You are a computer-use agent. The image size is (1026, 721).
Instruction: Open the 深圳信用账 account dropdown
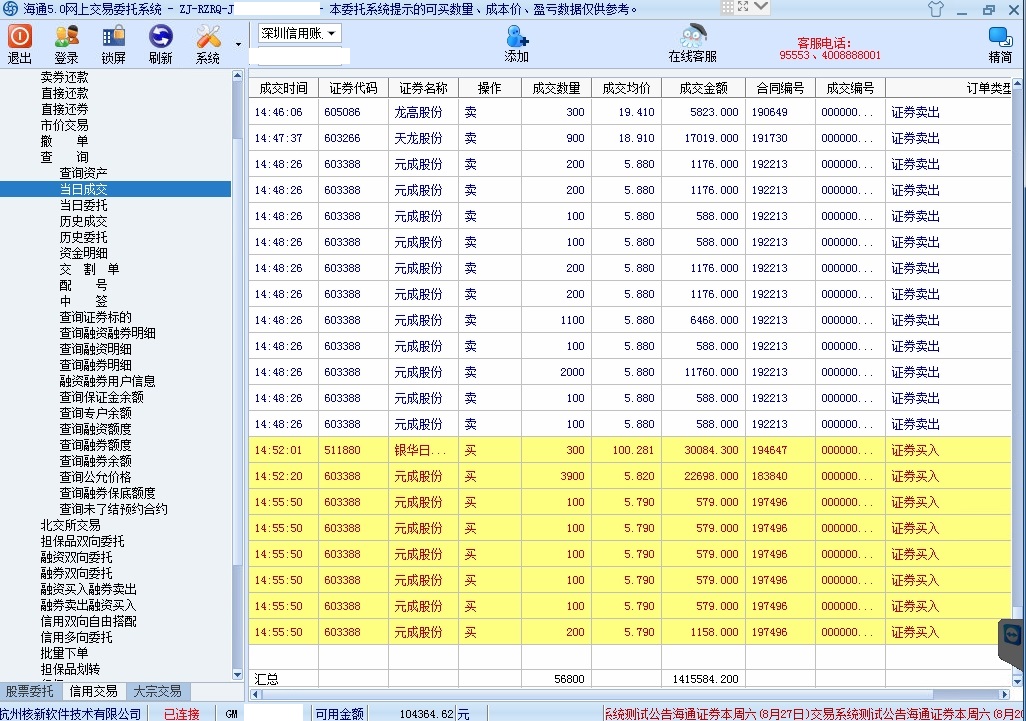click(x=299, y=33)
